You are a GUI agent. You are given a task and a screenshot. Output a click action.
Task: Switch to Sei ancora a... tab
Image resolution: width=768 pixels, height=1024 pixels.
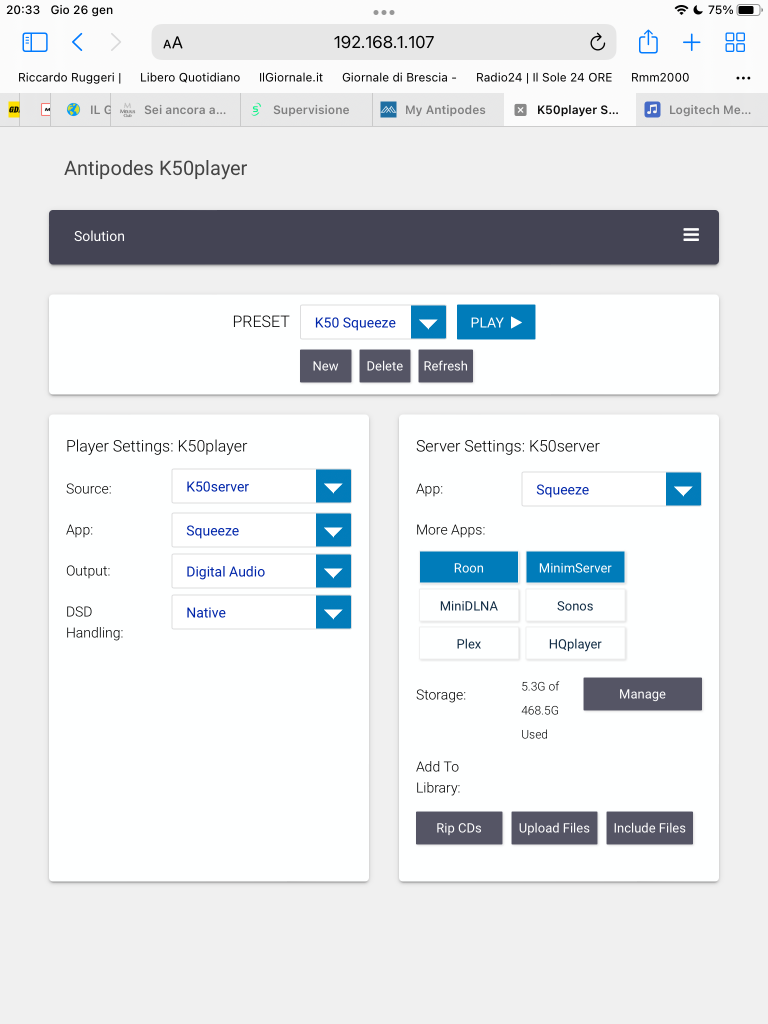175,110
